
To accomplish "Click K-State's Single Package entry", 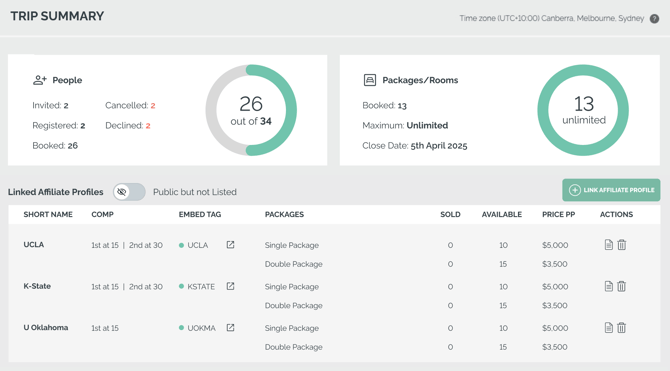I will tap(291, 287).
